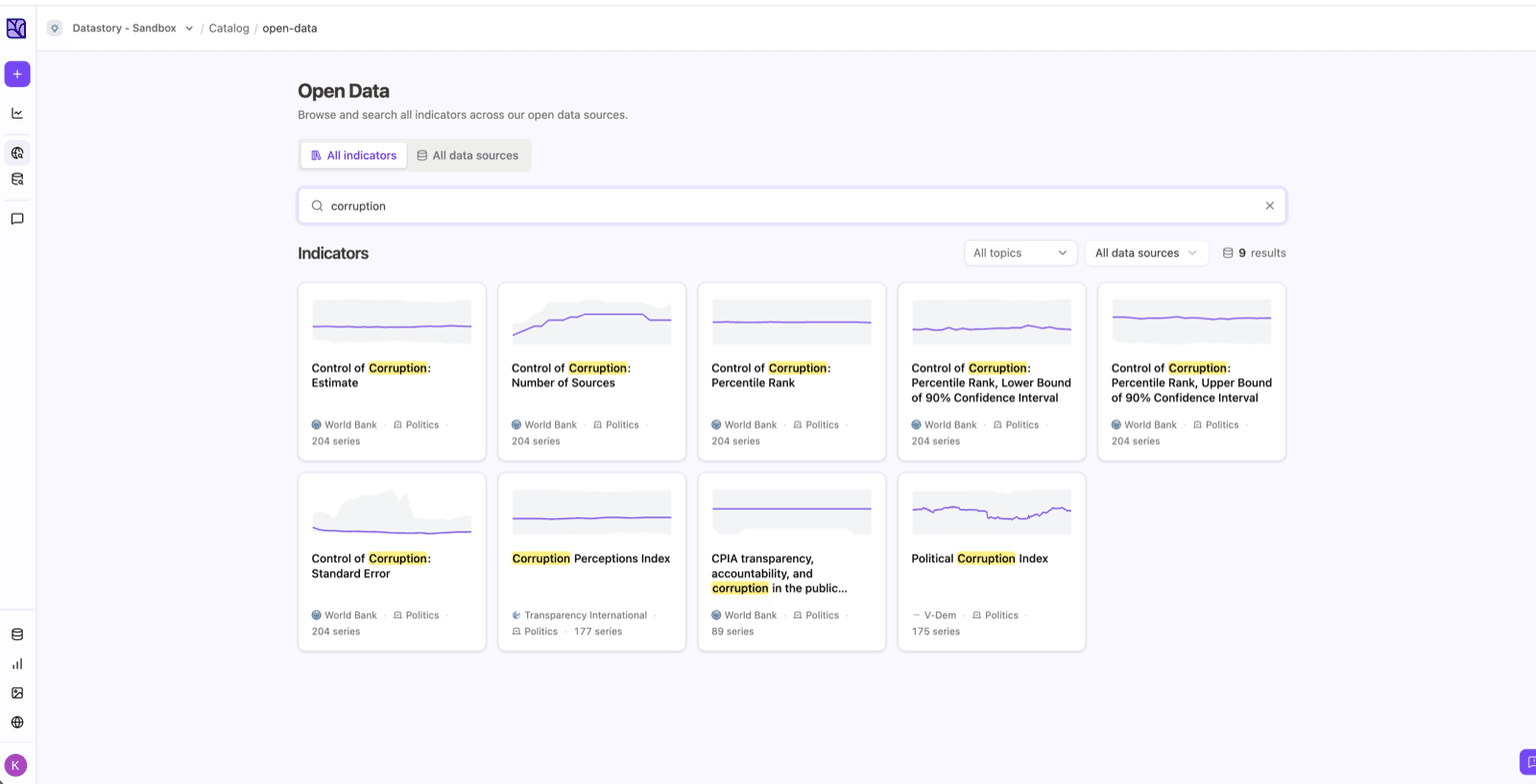Click the 'Indicators' section heading
The width and height of the screenshot is (1536, 784).
[x=333, y=253]
